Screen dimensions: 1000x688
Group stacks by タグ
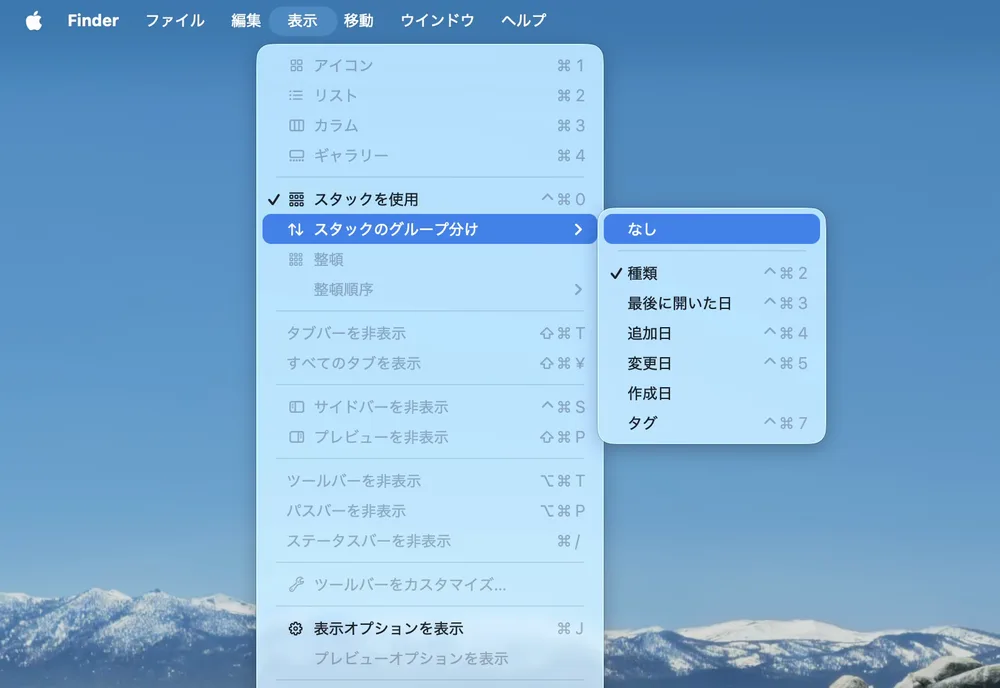pos(712,423)
